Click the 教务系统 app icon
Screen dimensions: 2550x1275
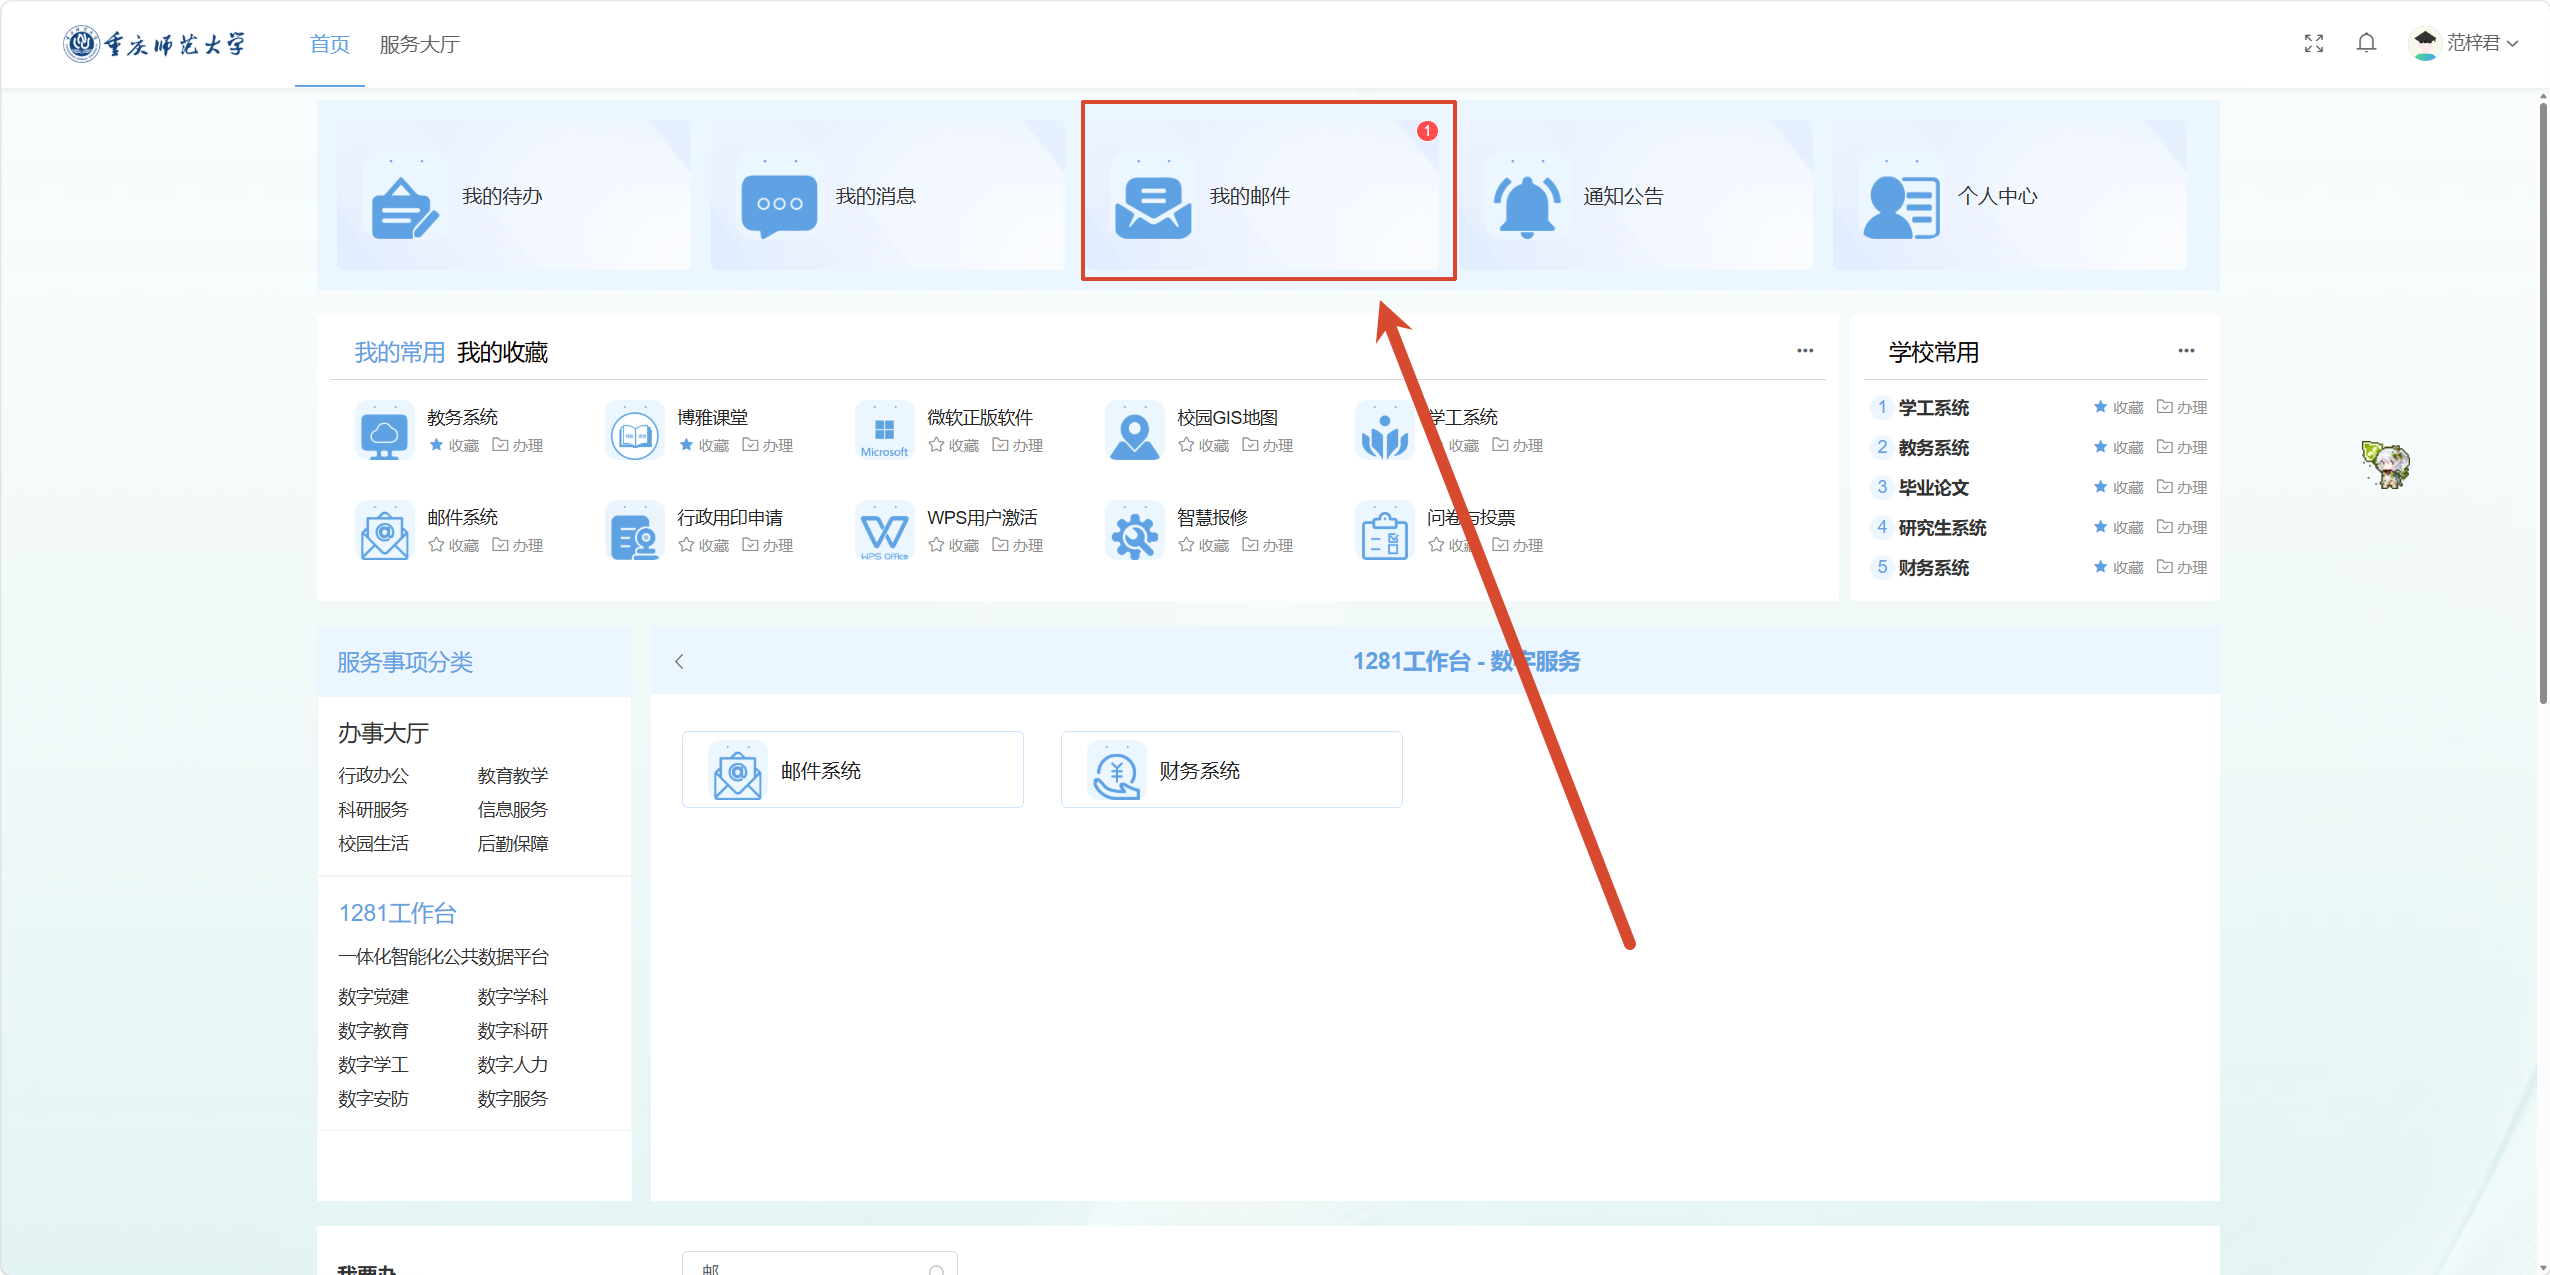(x=385, y=432)
